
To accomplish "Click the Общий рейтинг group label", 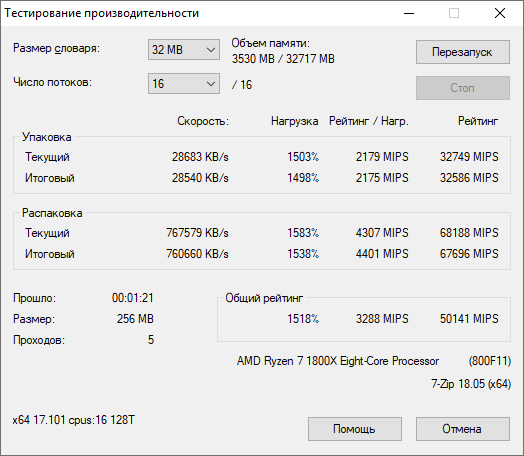I will 264,298.
